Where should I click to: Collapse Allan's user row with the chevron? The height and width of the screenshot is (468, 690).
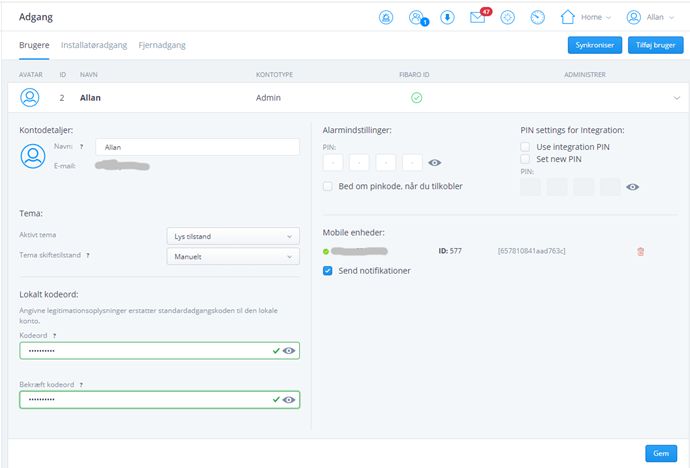click(676, 98)
